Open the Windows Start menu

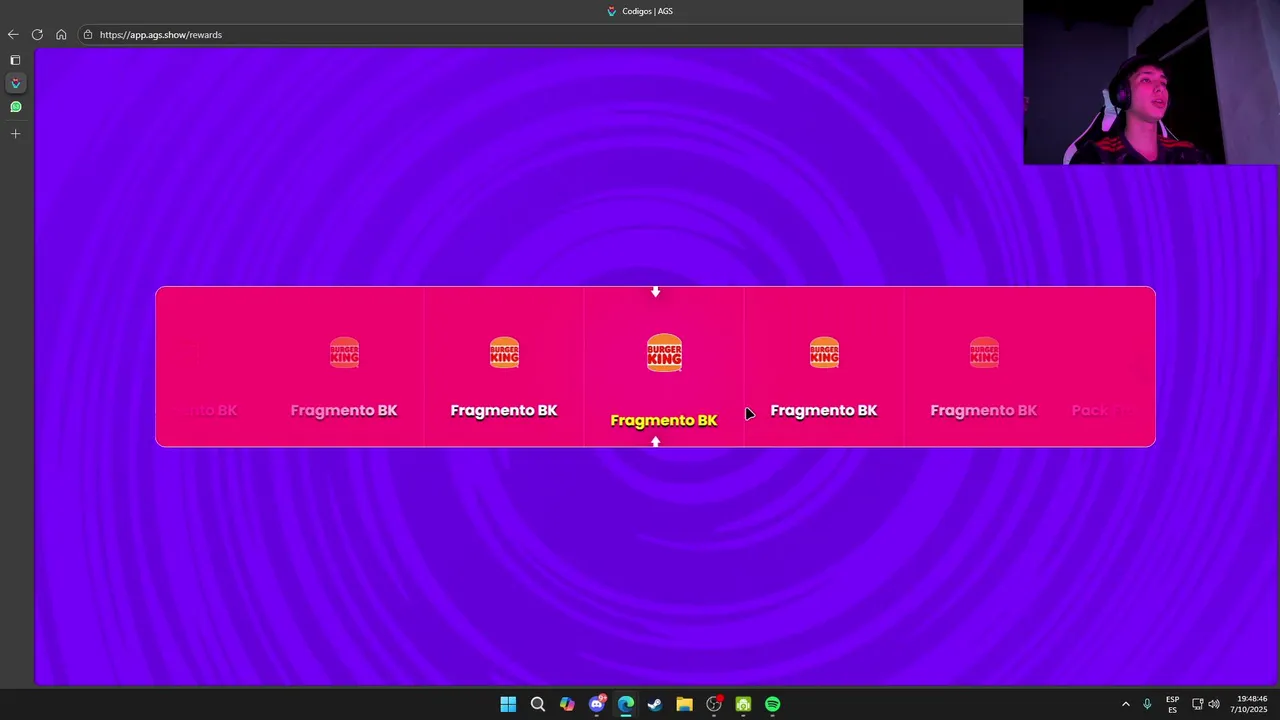click(508, 704)
